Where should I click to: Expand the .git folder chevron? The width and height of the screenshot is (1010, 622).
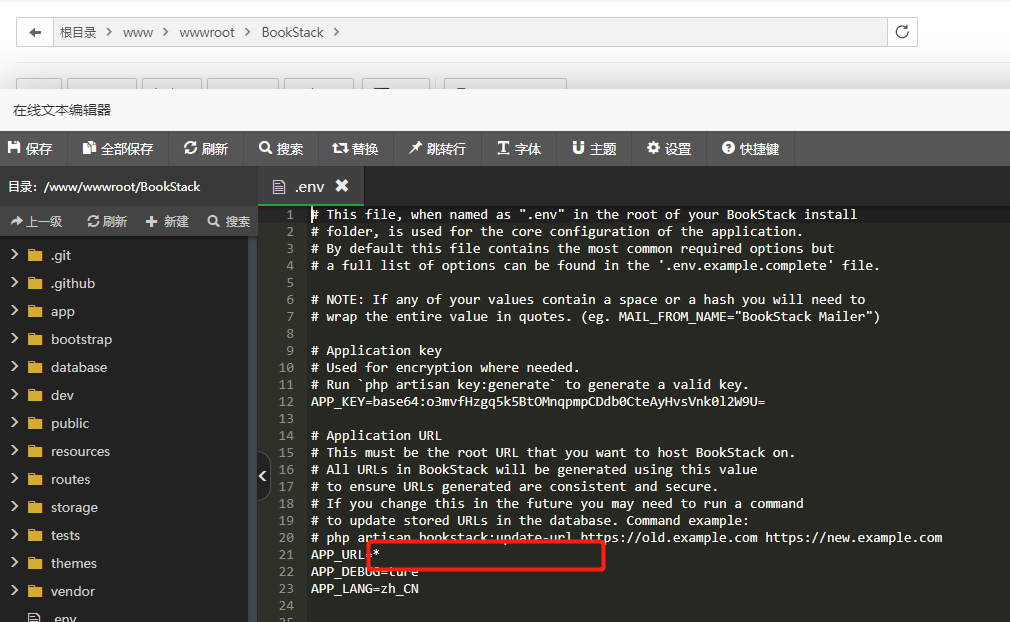click(x=14, y=255)
